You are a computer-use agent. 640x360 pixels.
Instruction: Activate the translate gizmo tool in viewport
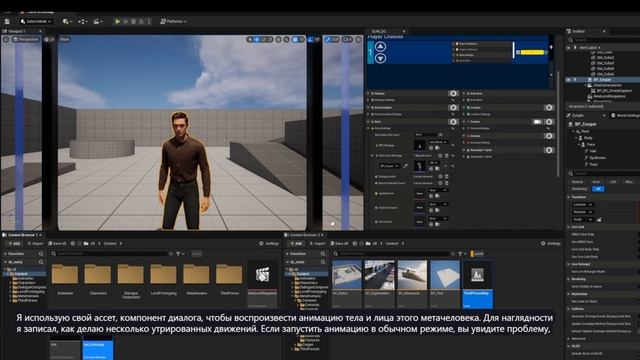coord(257,39)
